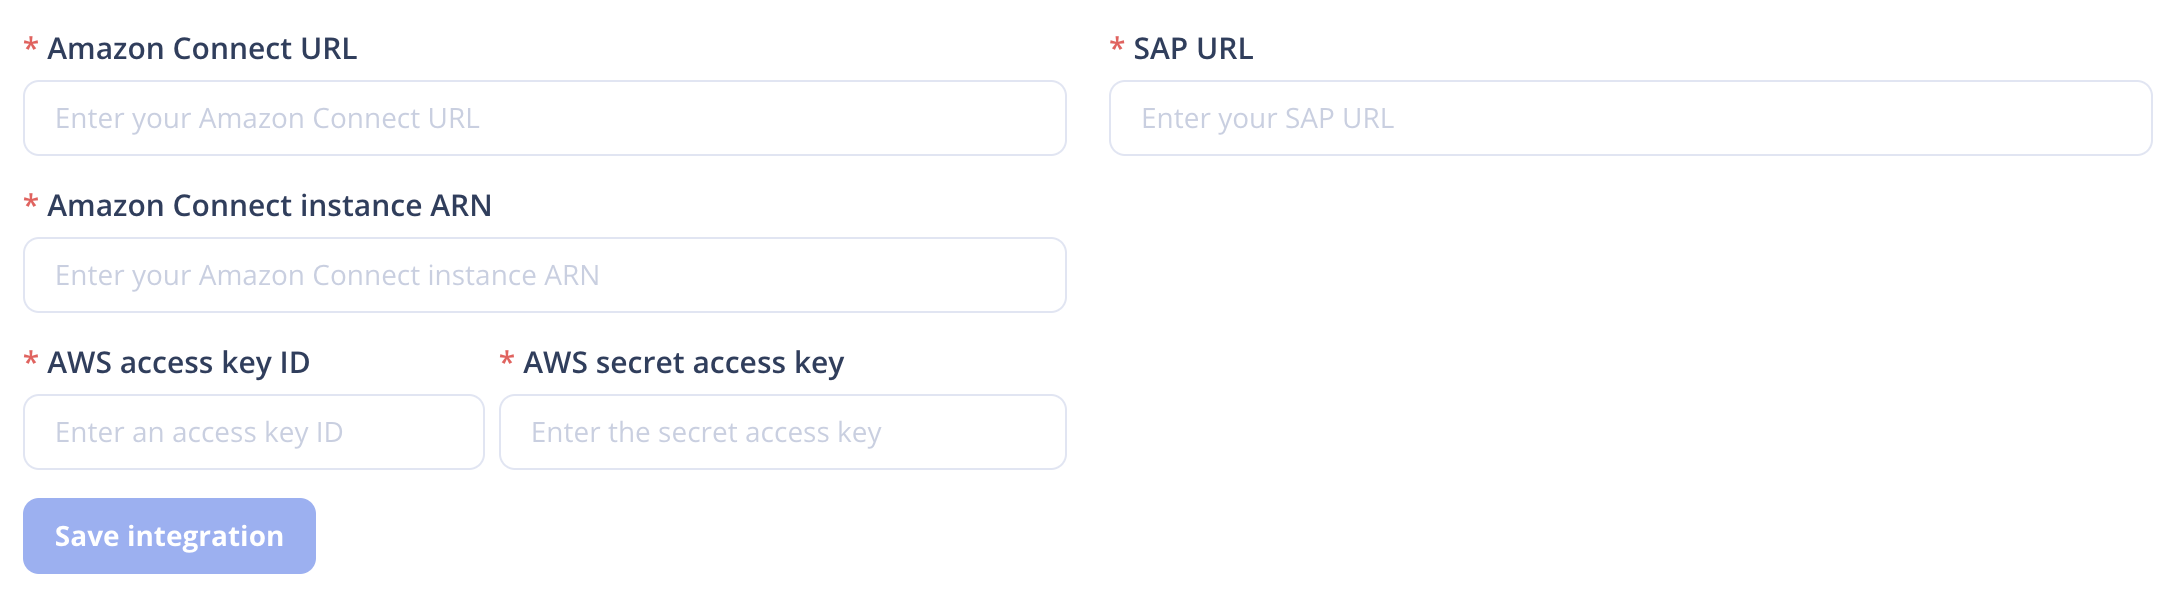
Task: Select the AWS access key ID label
Action: [x=178, y=362]
